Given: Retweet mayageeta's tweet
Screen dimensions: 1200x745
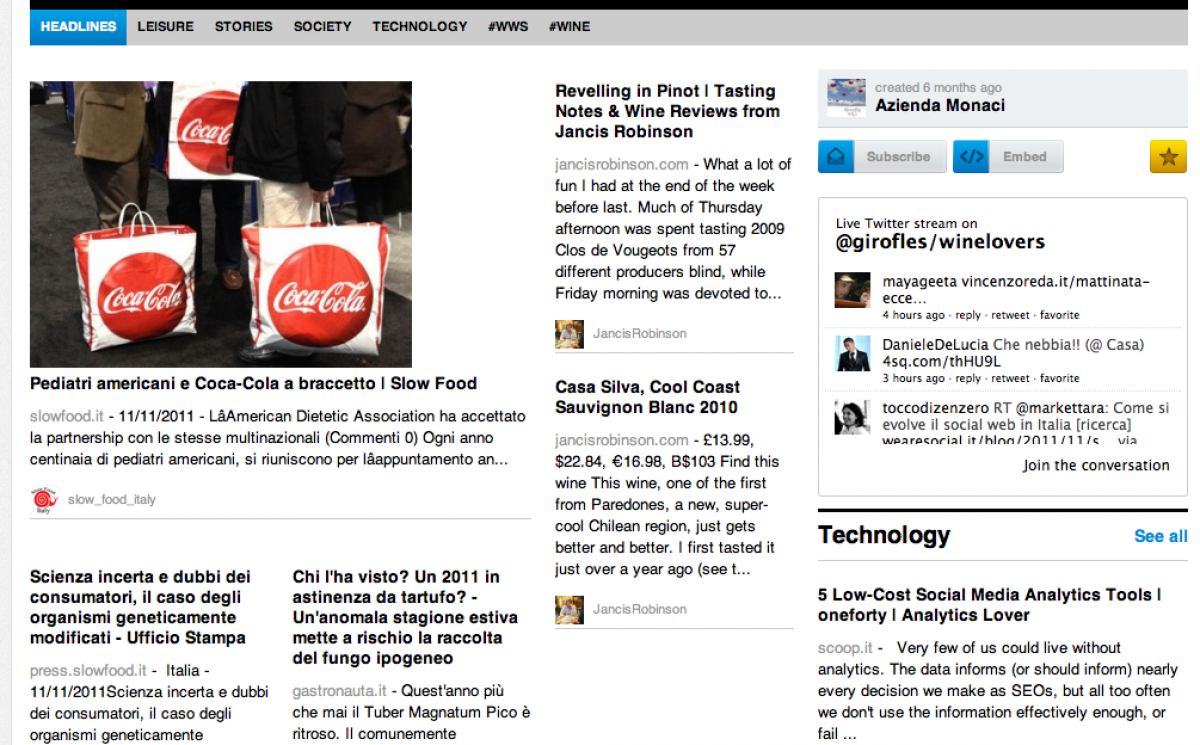Looking at the screenshot, I should [x=1011, y=315].
